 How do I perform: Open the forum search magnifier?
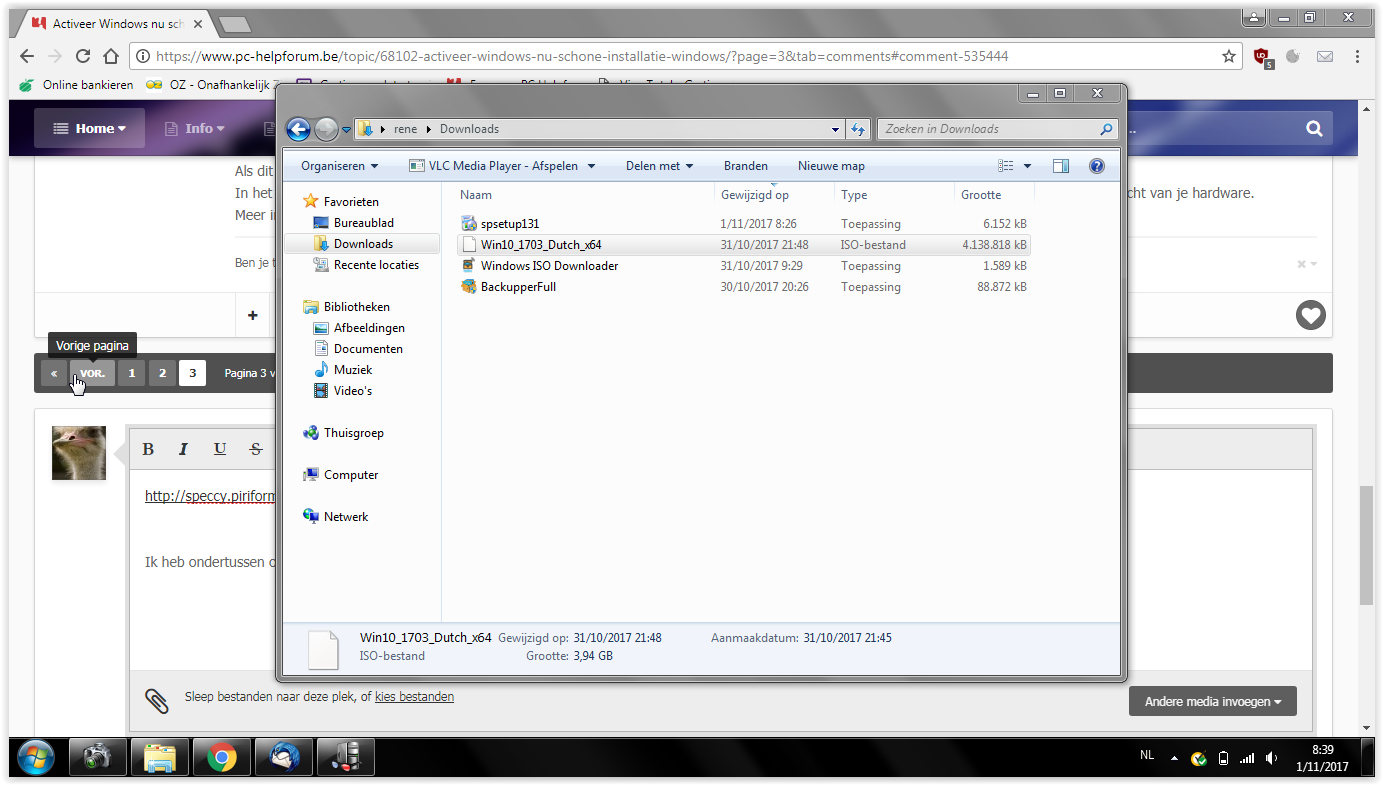(1314, 128)
